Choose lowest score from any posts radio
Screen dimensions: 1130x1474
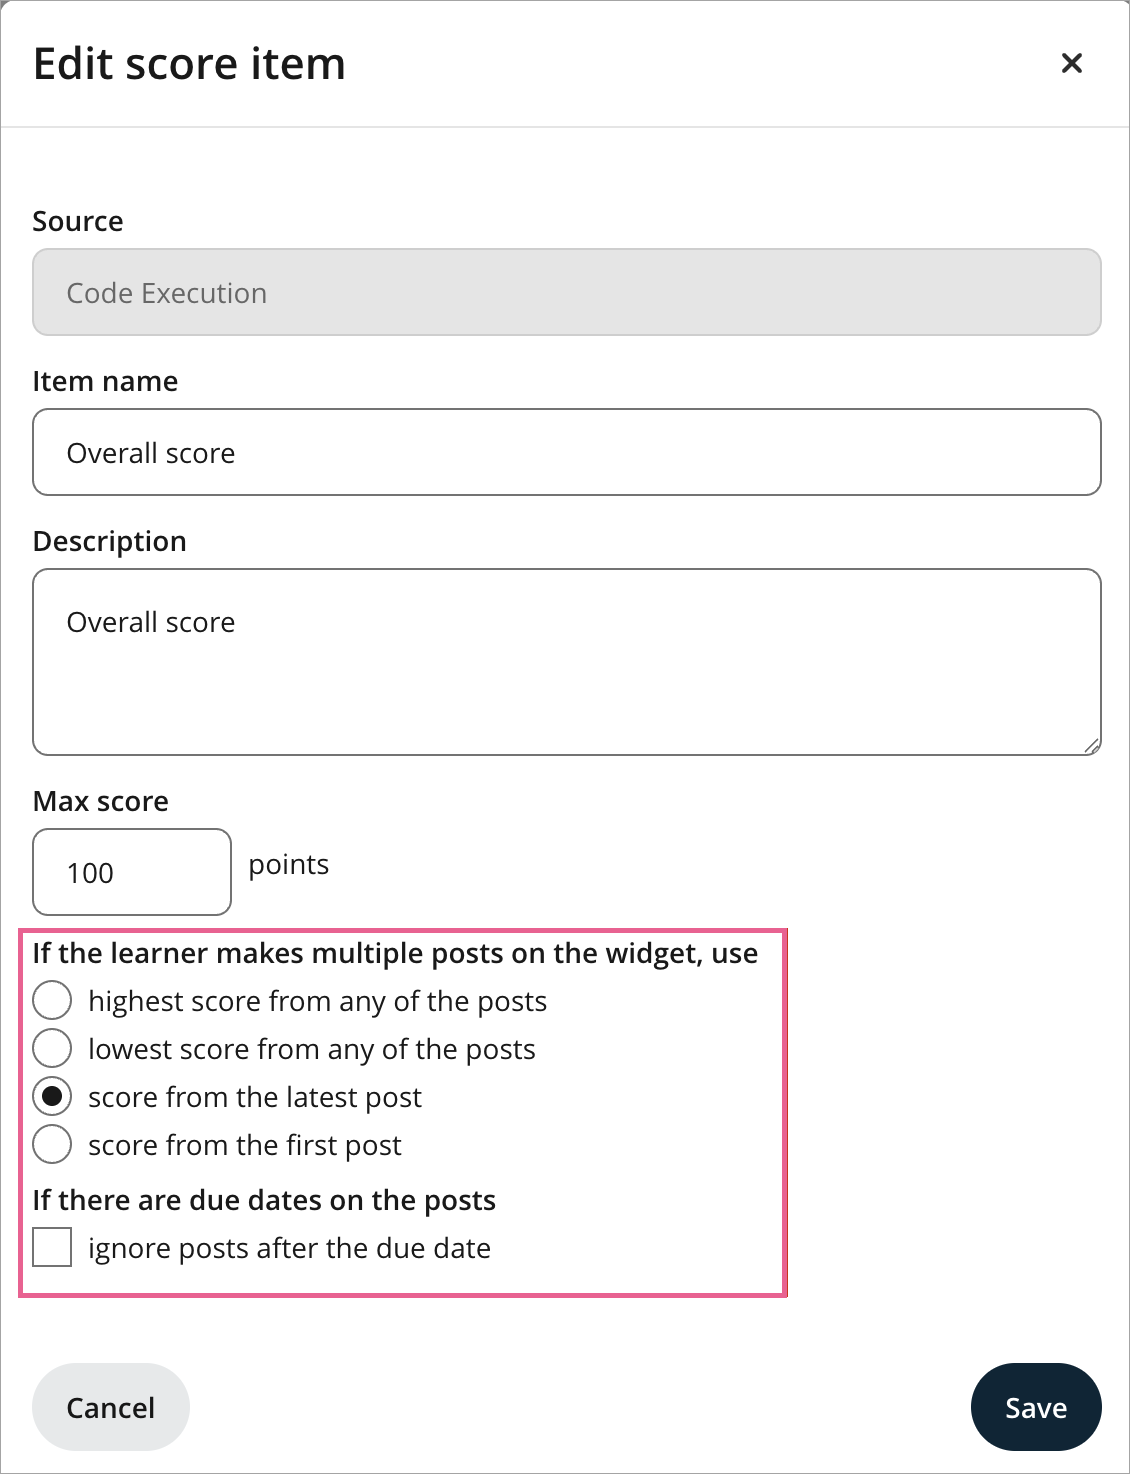[52, 1047]
